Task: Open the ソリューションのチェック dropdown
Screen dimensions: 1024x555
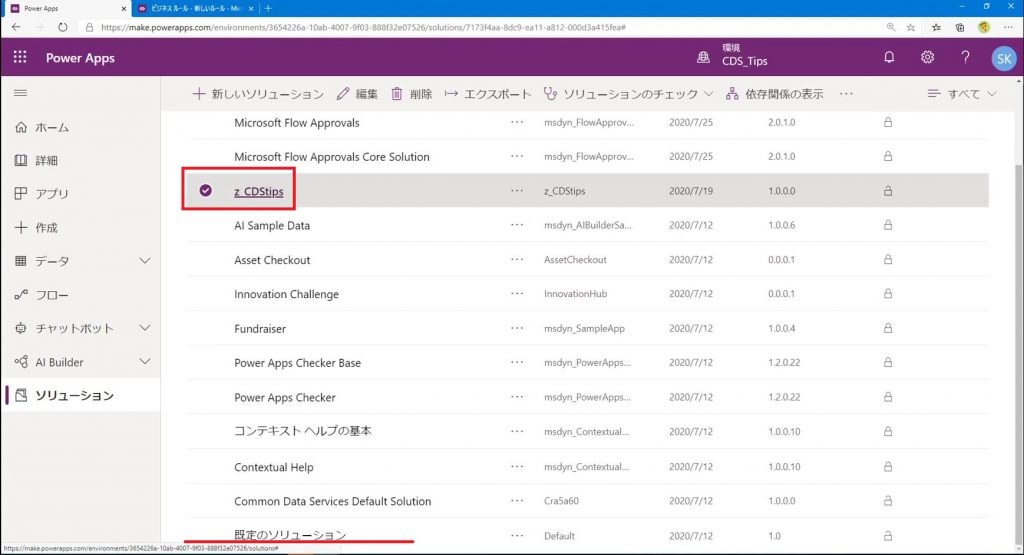Action: [x=628, y=94]
